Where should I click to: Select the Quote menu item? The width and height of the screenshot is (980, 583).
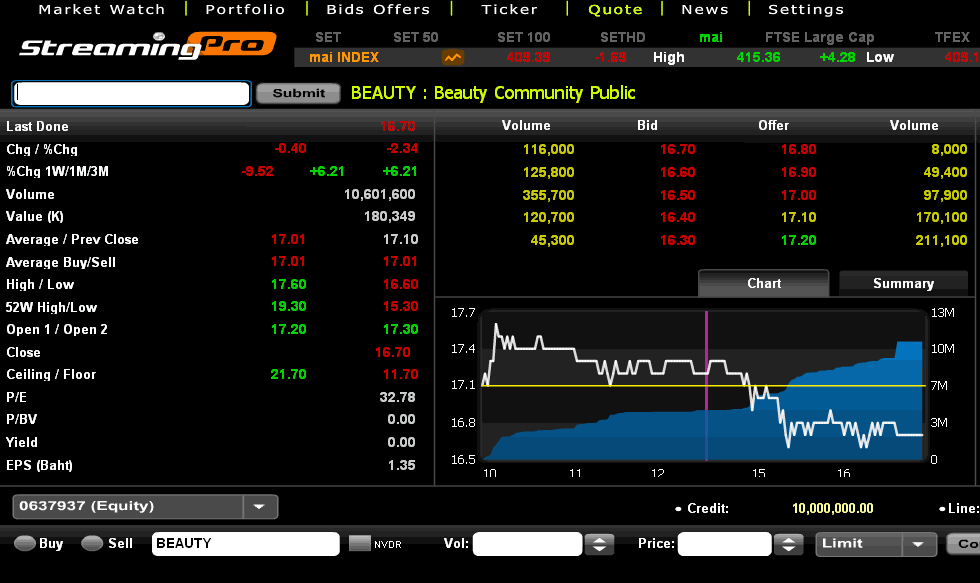[x=616, y=9]
